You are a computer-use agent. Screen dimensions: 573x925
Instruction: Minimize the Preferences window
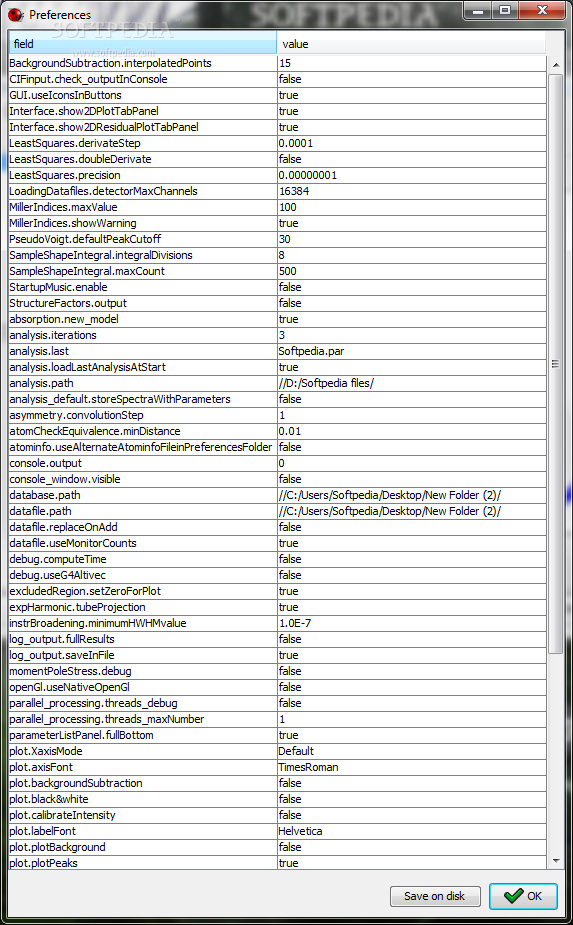(479, 11)
